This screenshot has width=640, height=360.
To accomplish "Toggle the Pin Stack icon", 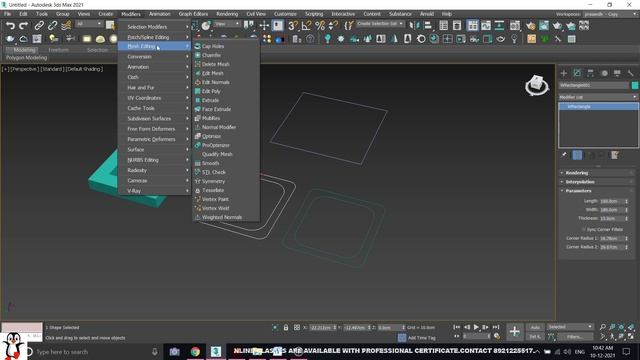I will pos(564,155).
